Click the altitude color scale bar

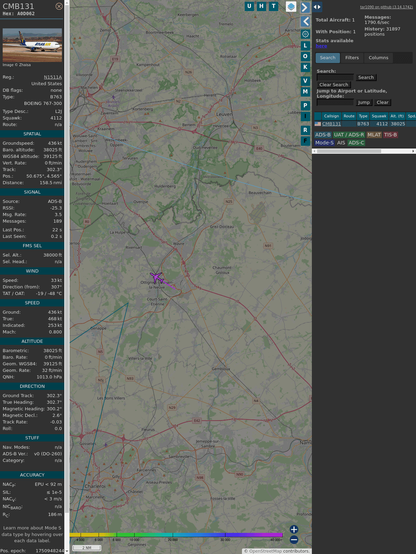tap(176, 535)
